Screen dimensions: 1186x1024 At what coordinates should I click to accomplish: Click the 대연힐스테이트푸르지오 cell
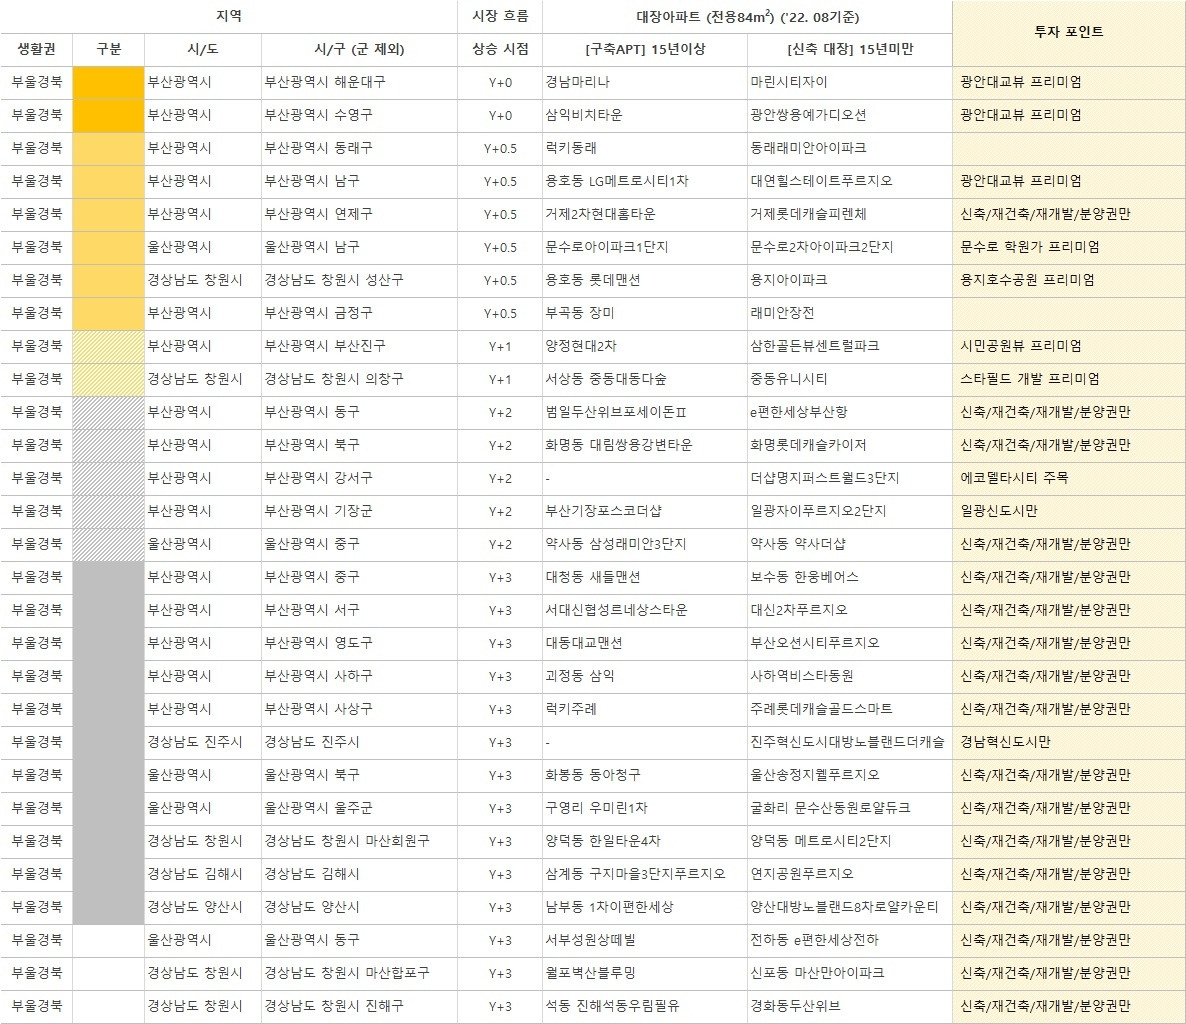point(849,182)
